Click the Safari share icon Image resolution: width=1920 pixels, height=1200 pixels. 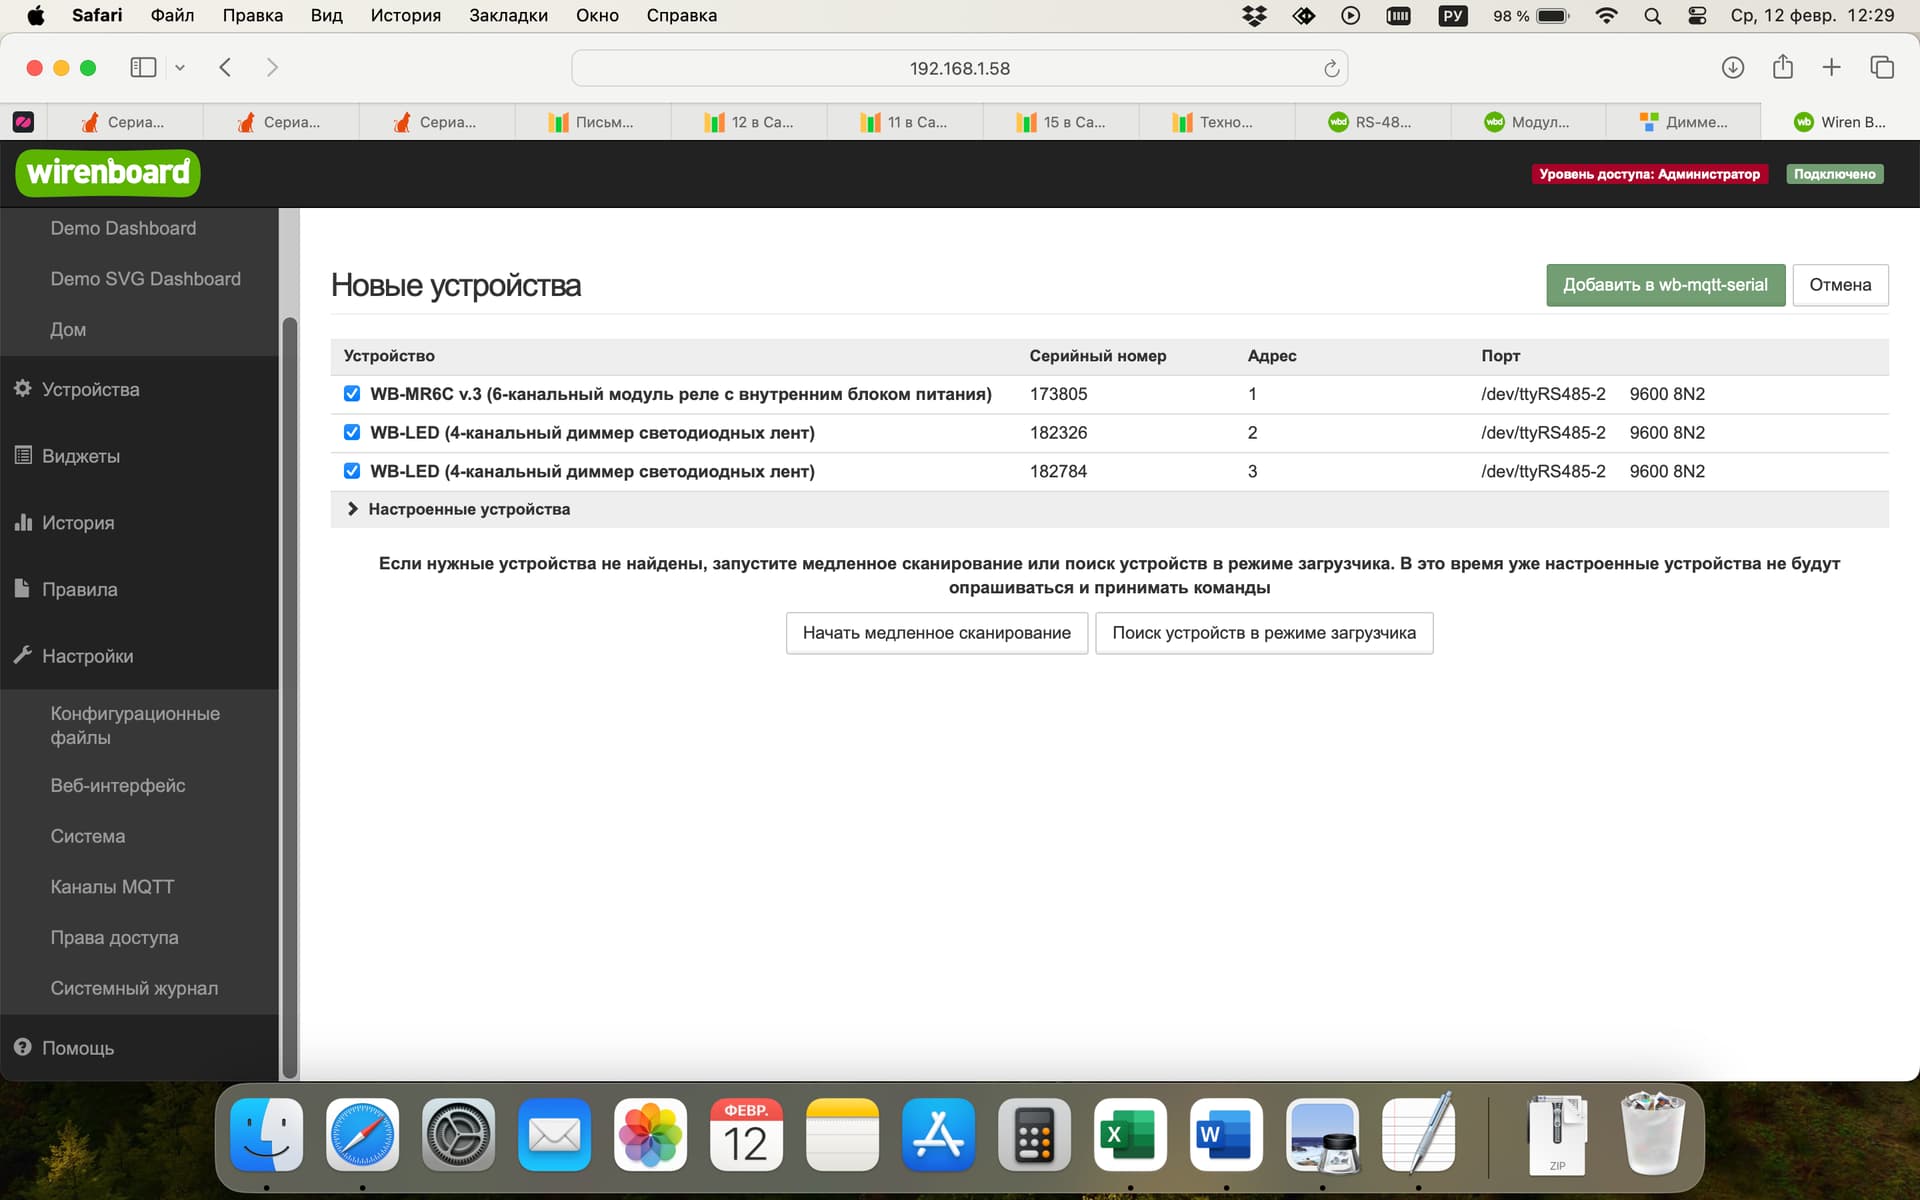click(x=1782, y=67)
